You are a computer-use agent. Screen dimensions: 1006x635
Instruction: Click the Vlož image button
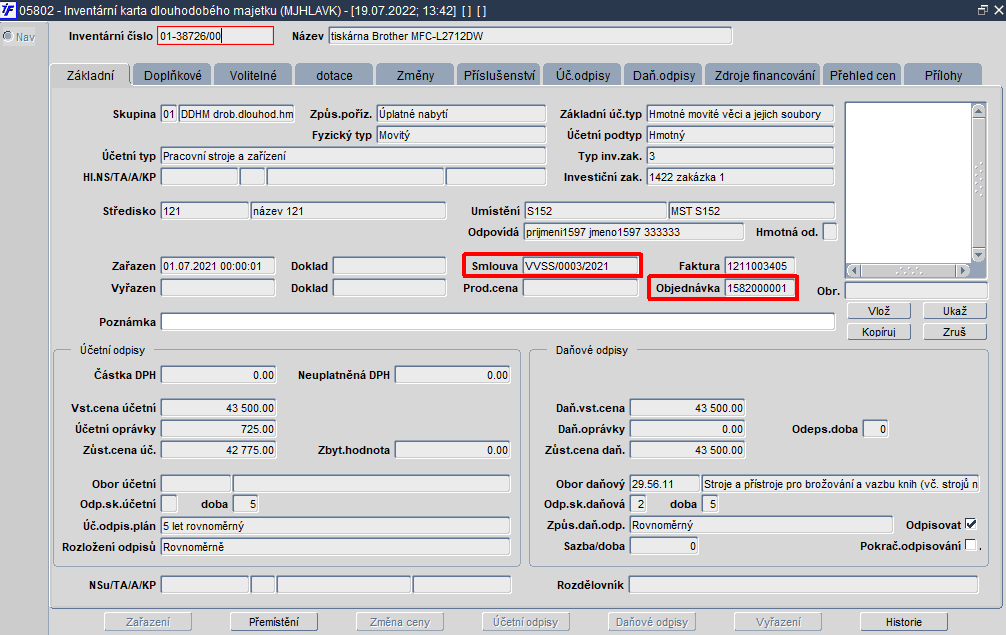click(879, 311)
